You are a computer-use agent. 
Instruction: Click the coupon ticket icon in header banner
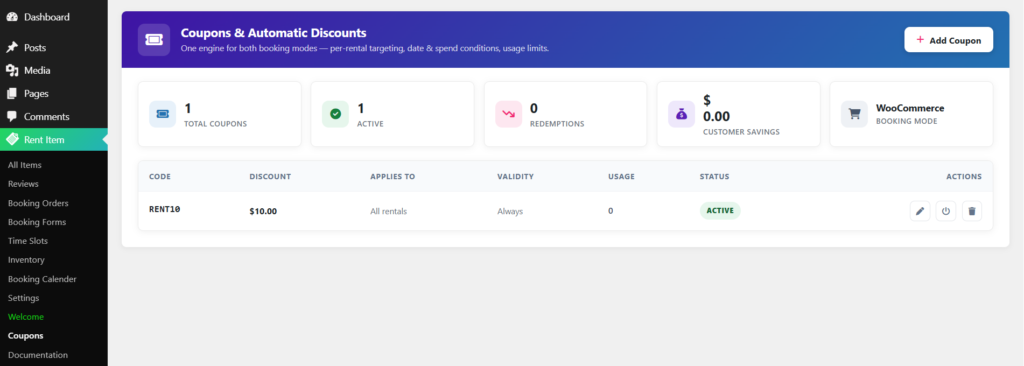coord(154,40)
